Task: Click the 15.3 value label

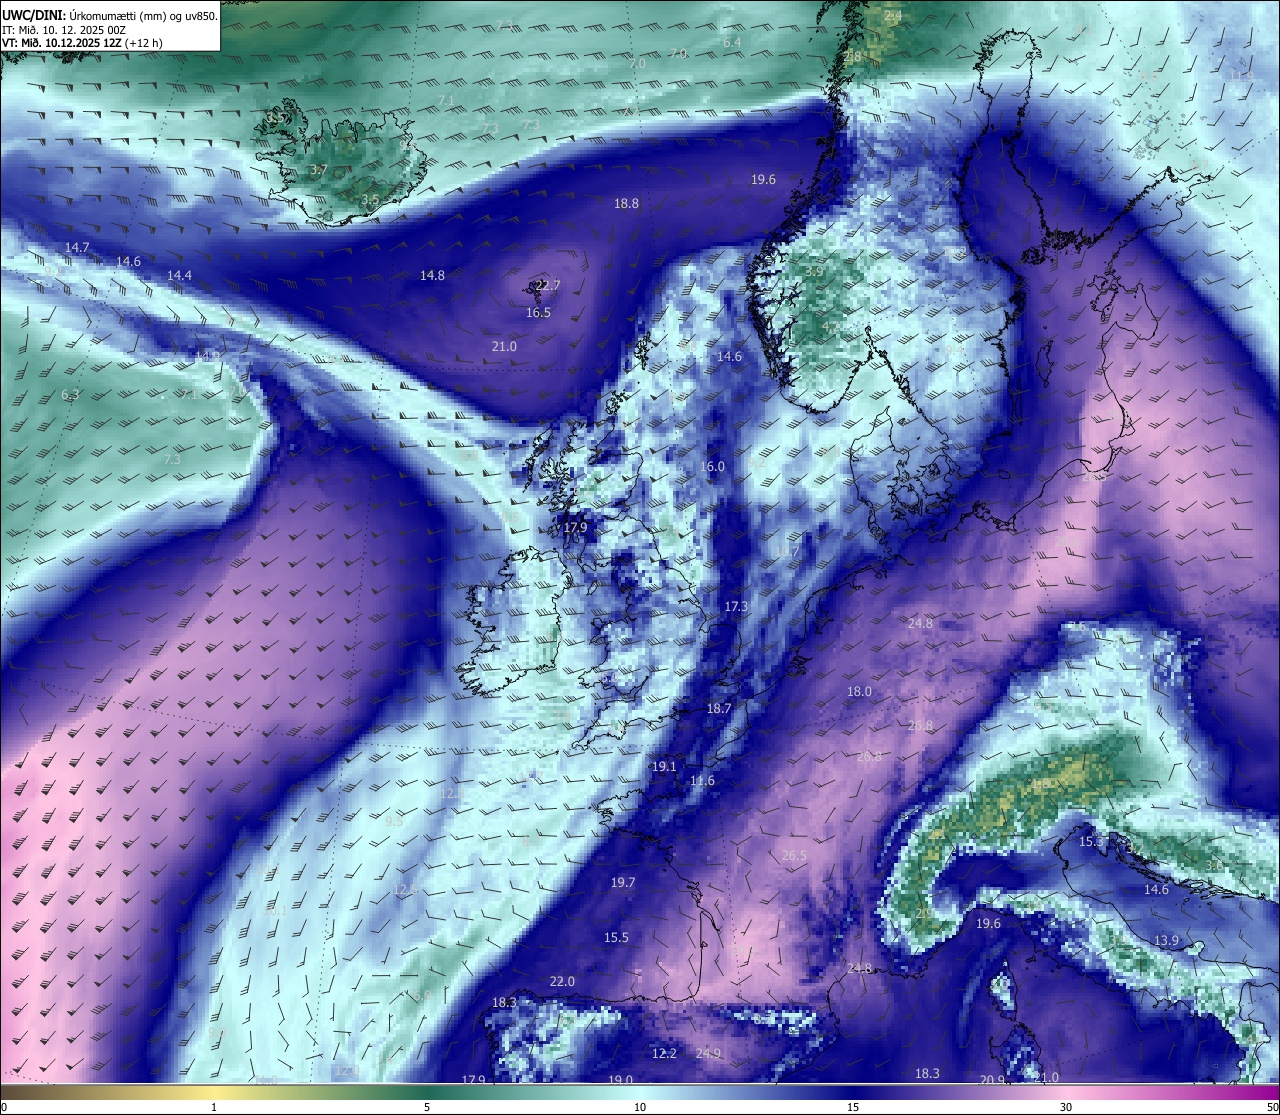Action: pos(1091,841)
